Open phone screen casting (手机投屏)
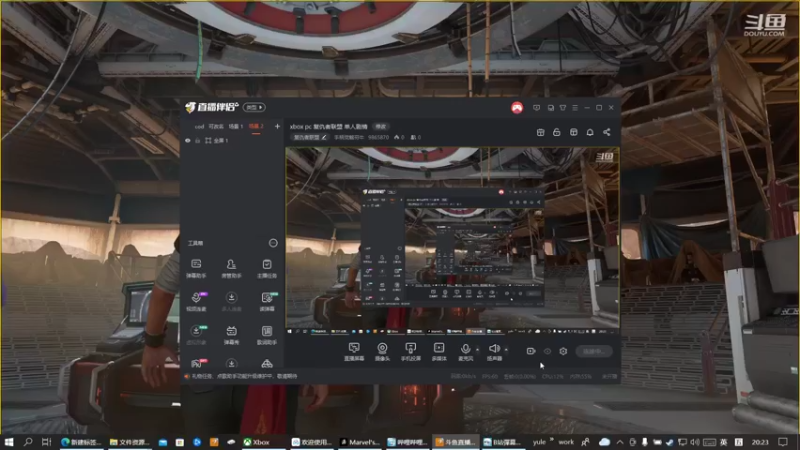This screenshot has width=800, height=450. (410, 352)
